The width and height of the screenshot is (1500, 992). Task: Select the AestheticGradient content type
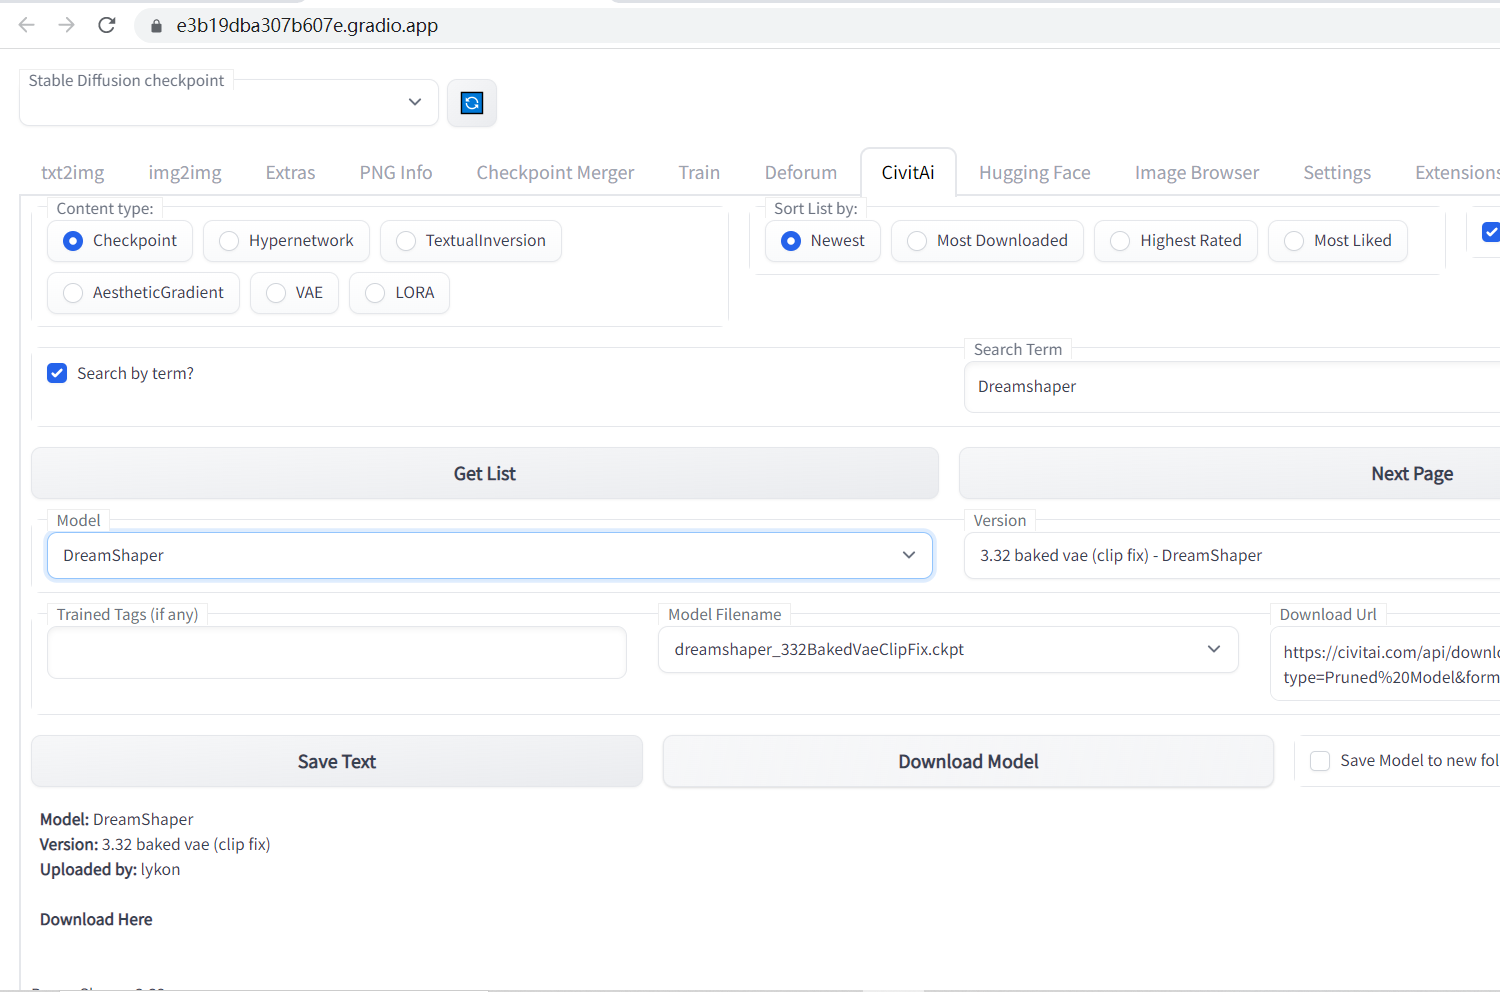pos(143,293)
